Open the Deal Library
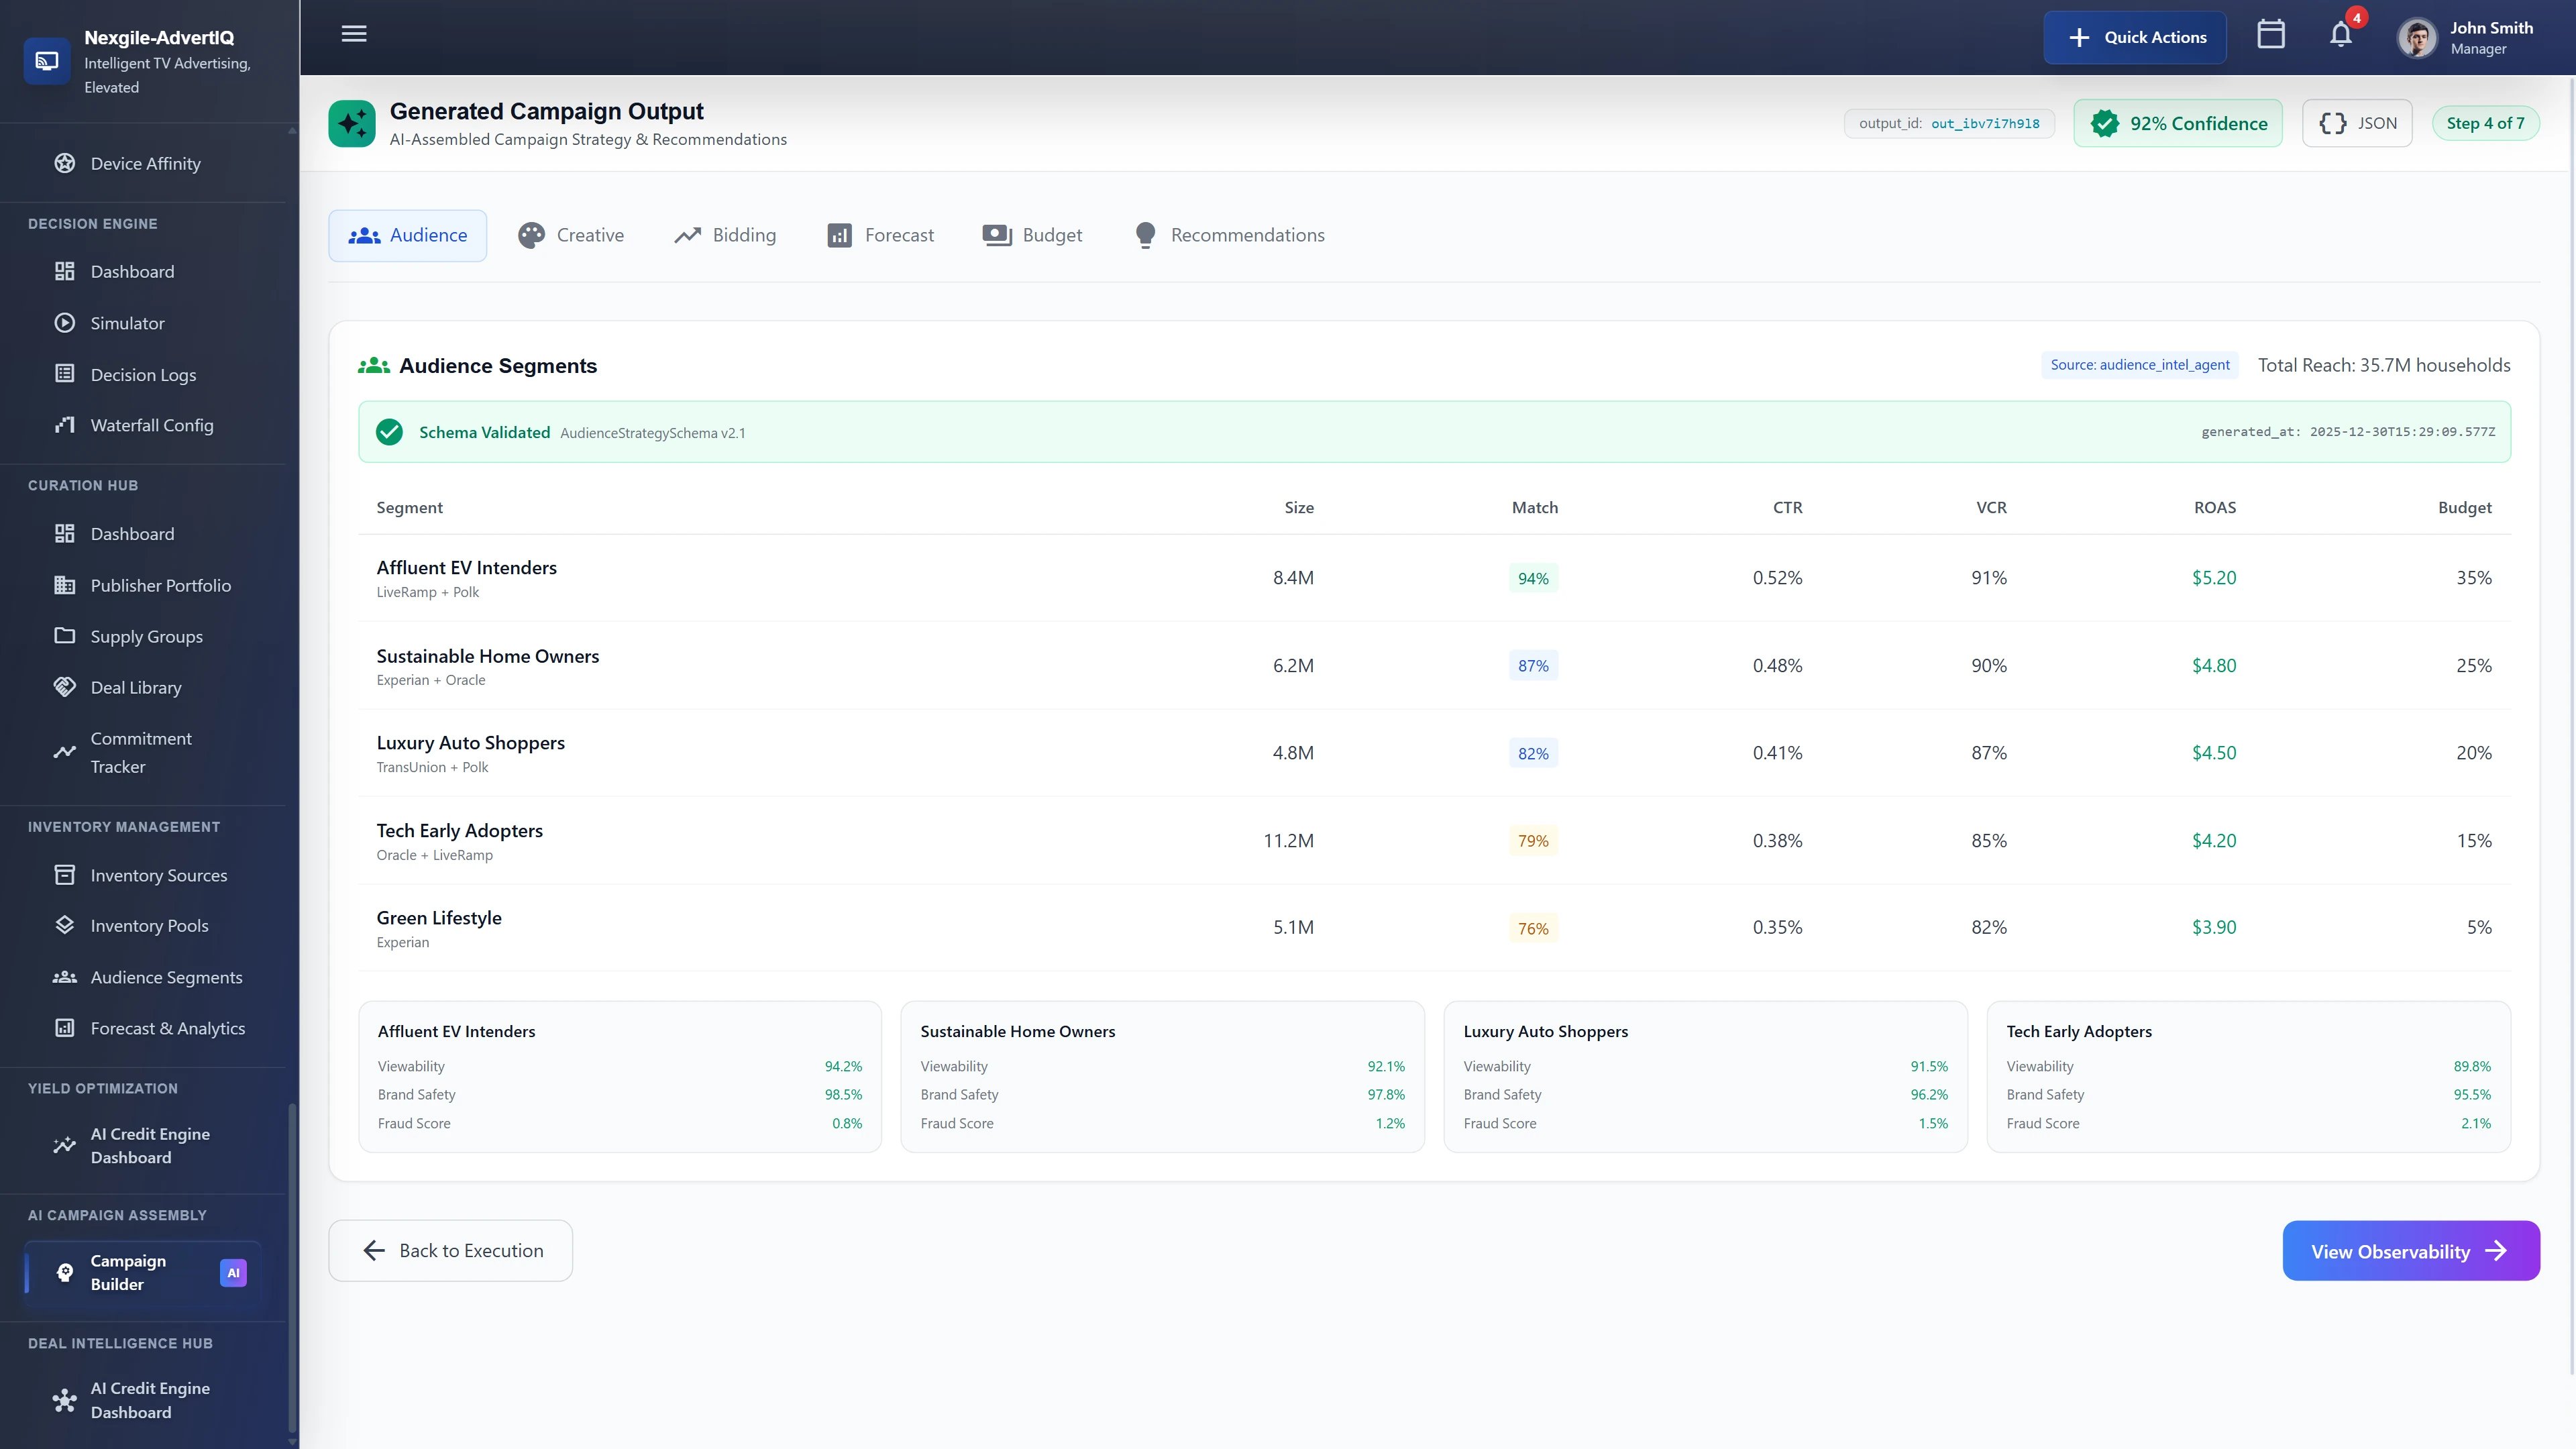 135,687
